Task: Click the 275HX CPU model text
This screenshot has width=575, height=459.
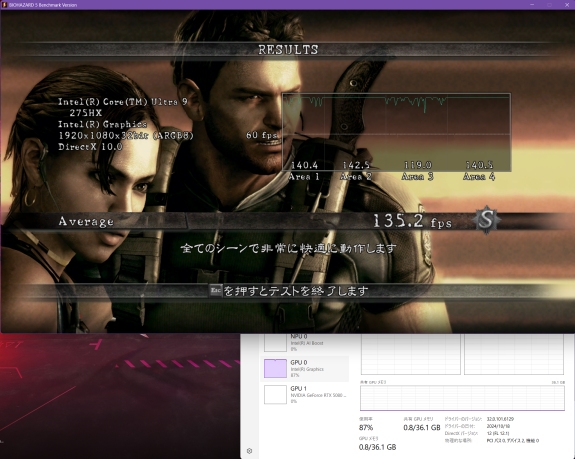Action: [x=86, y=113]
